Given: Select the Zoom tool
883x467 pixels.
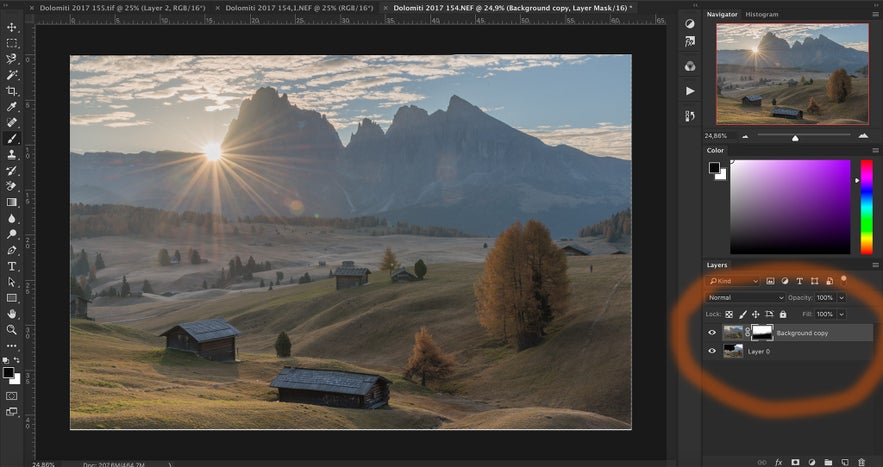Looking at the screenshot, I should [11, 330].
